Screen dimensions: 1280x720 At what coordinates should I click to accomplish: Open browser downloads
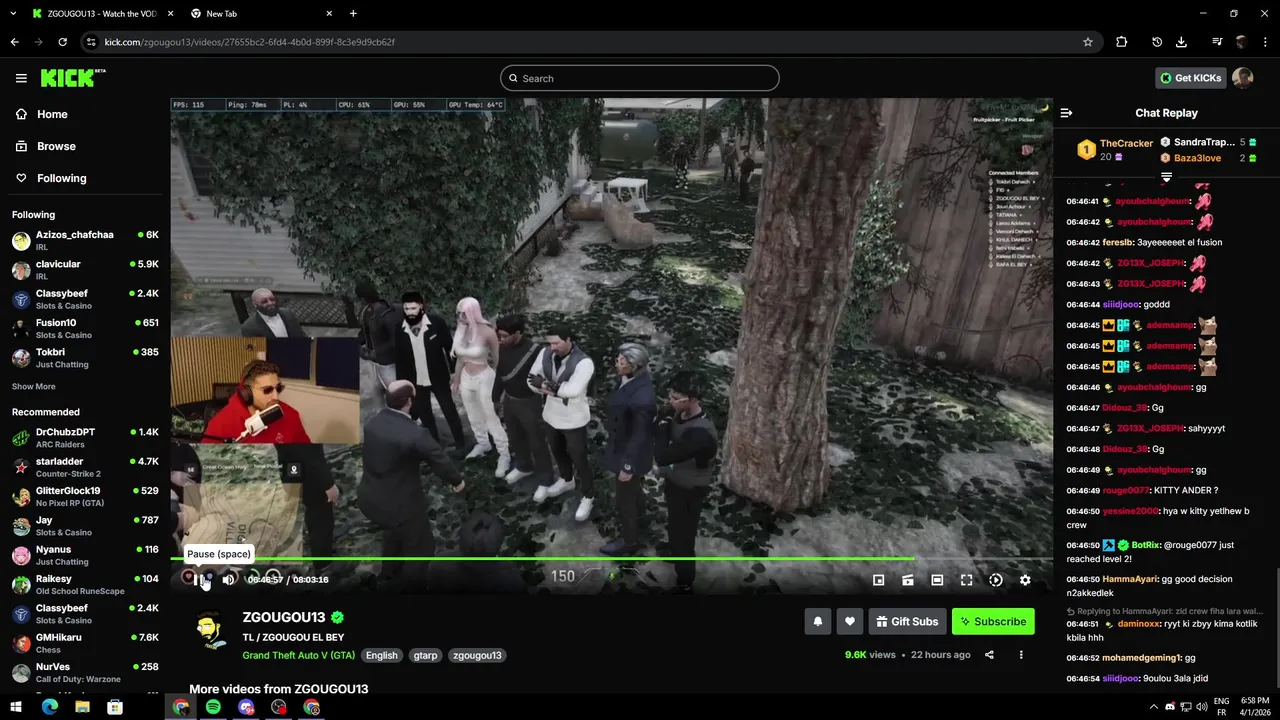[x=1181, y=42]
